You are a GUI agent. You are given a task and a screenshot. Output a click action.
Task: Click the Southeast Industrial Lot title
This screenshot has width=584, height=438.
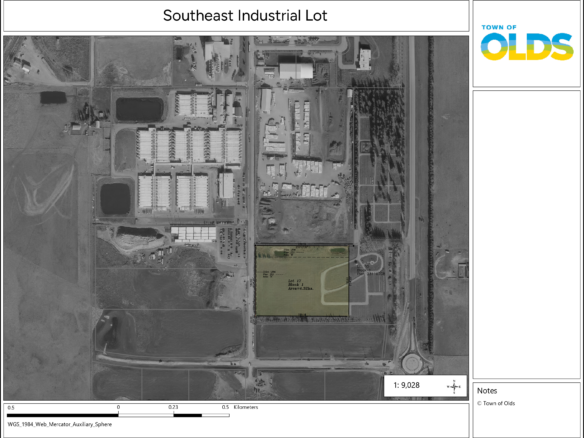pyautogui.click(x=245, y=16)
